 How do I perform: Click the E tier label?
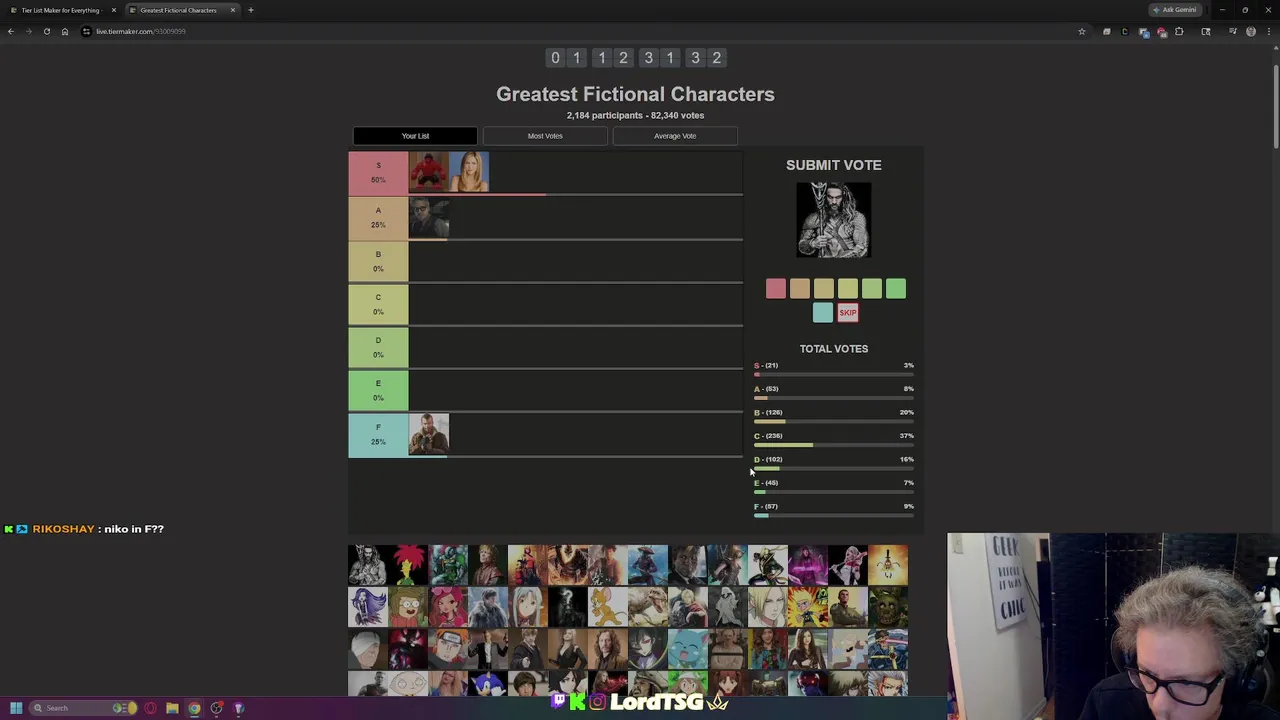tap(378, 390)
